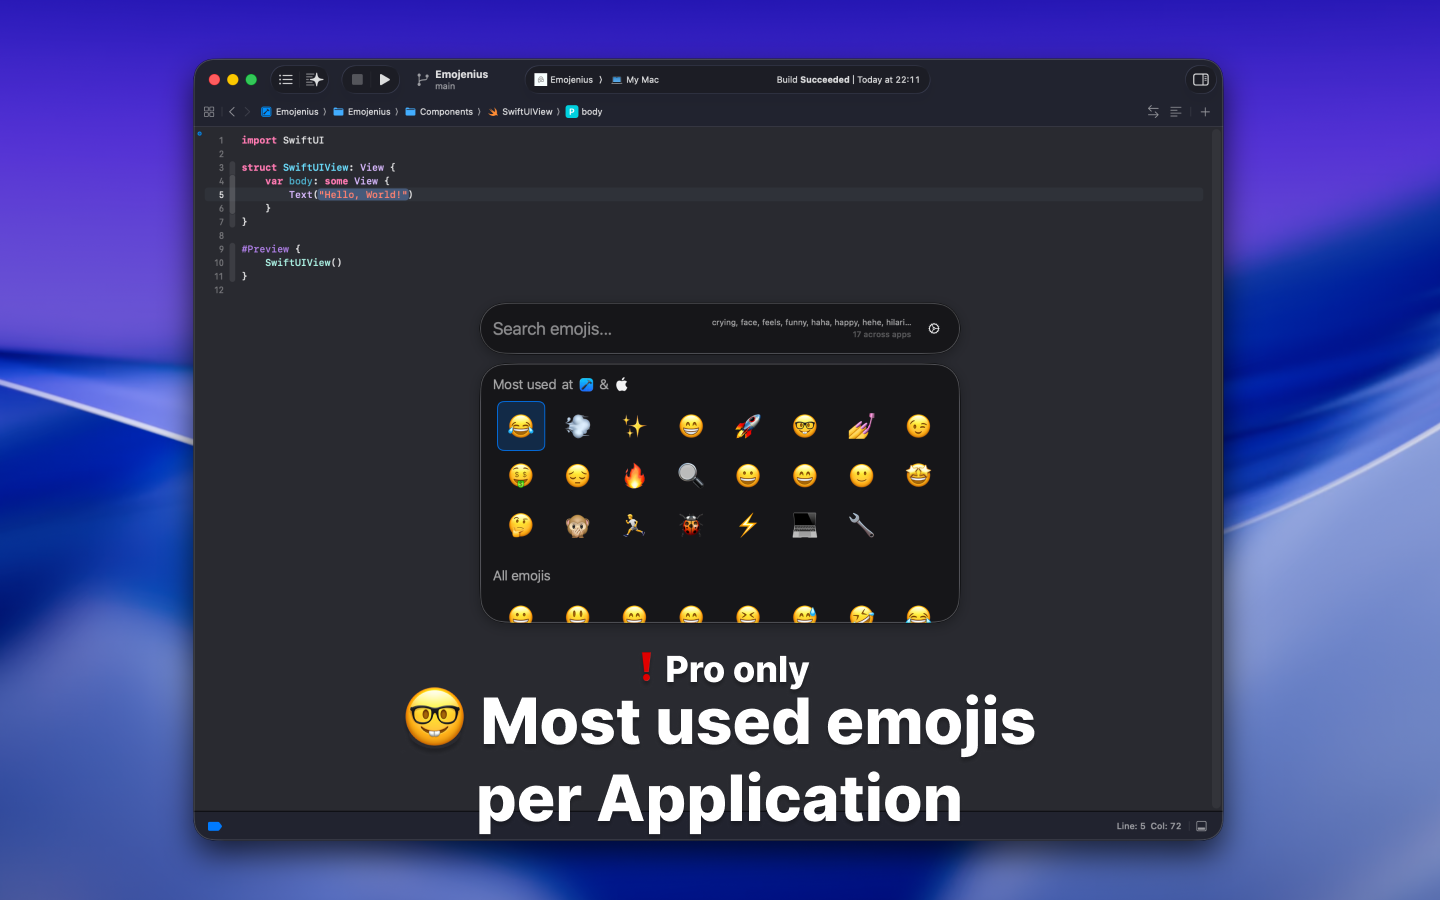Pick the speak-no-evil monkey emoji
This screenshot has width=1440, height=900.
pos(578,525)
